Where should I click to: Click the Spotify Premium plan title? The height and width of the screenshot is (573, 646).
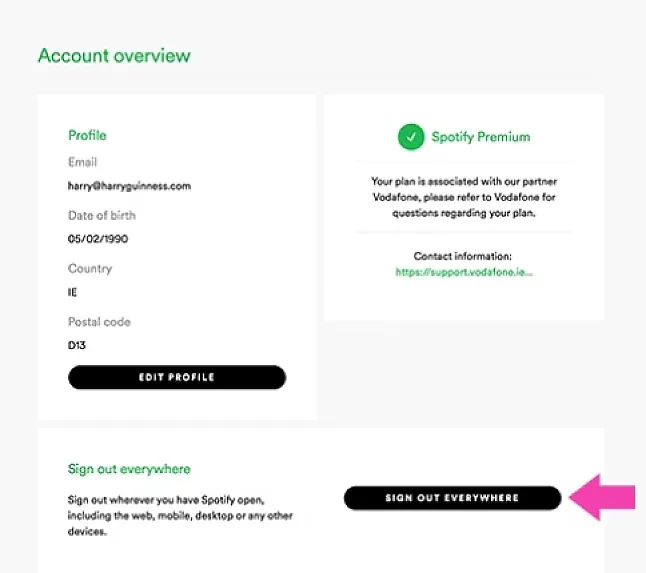tap(481, 137)
